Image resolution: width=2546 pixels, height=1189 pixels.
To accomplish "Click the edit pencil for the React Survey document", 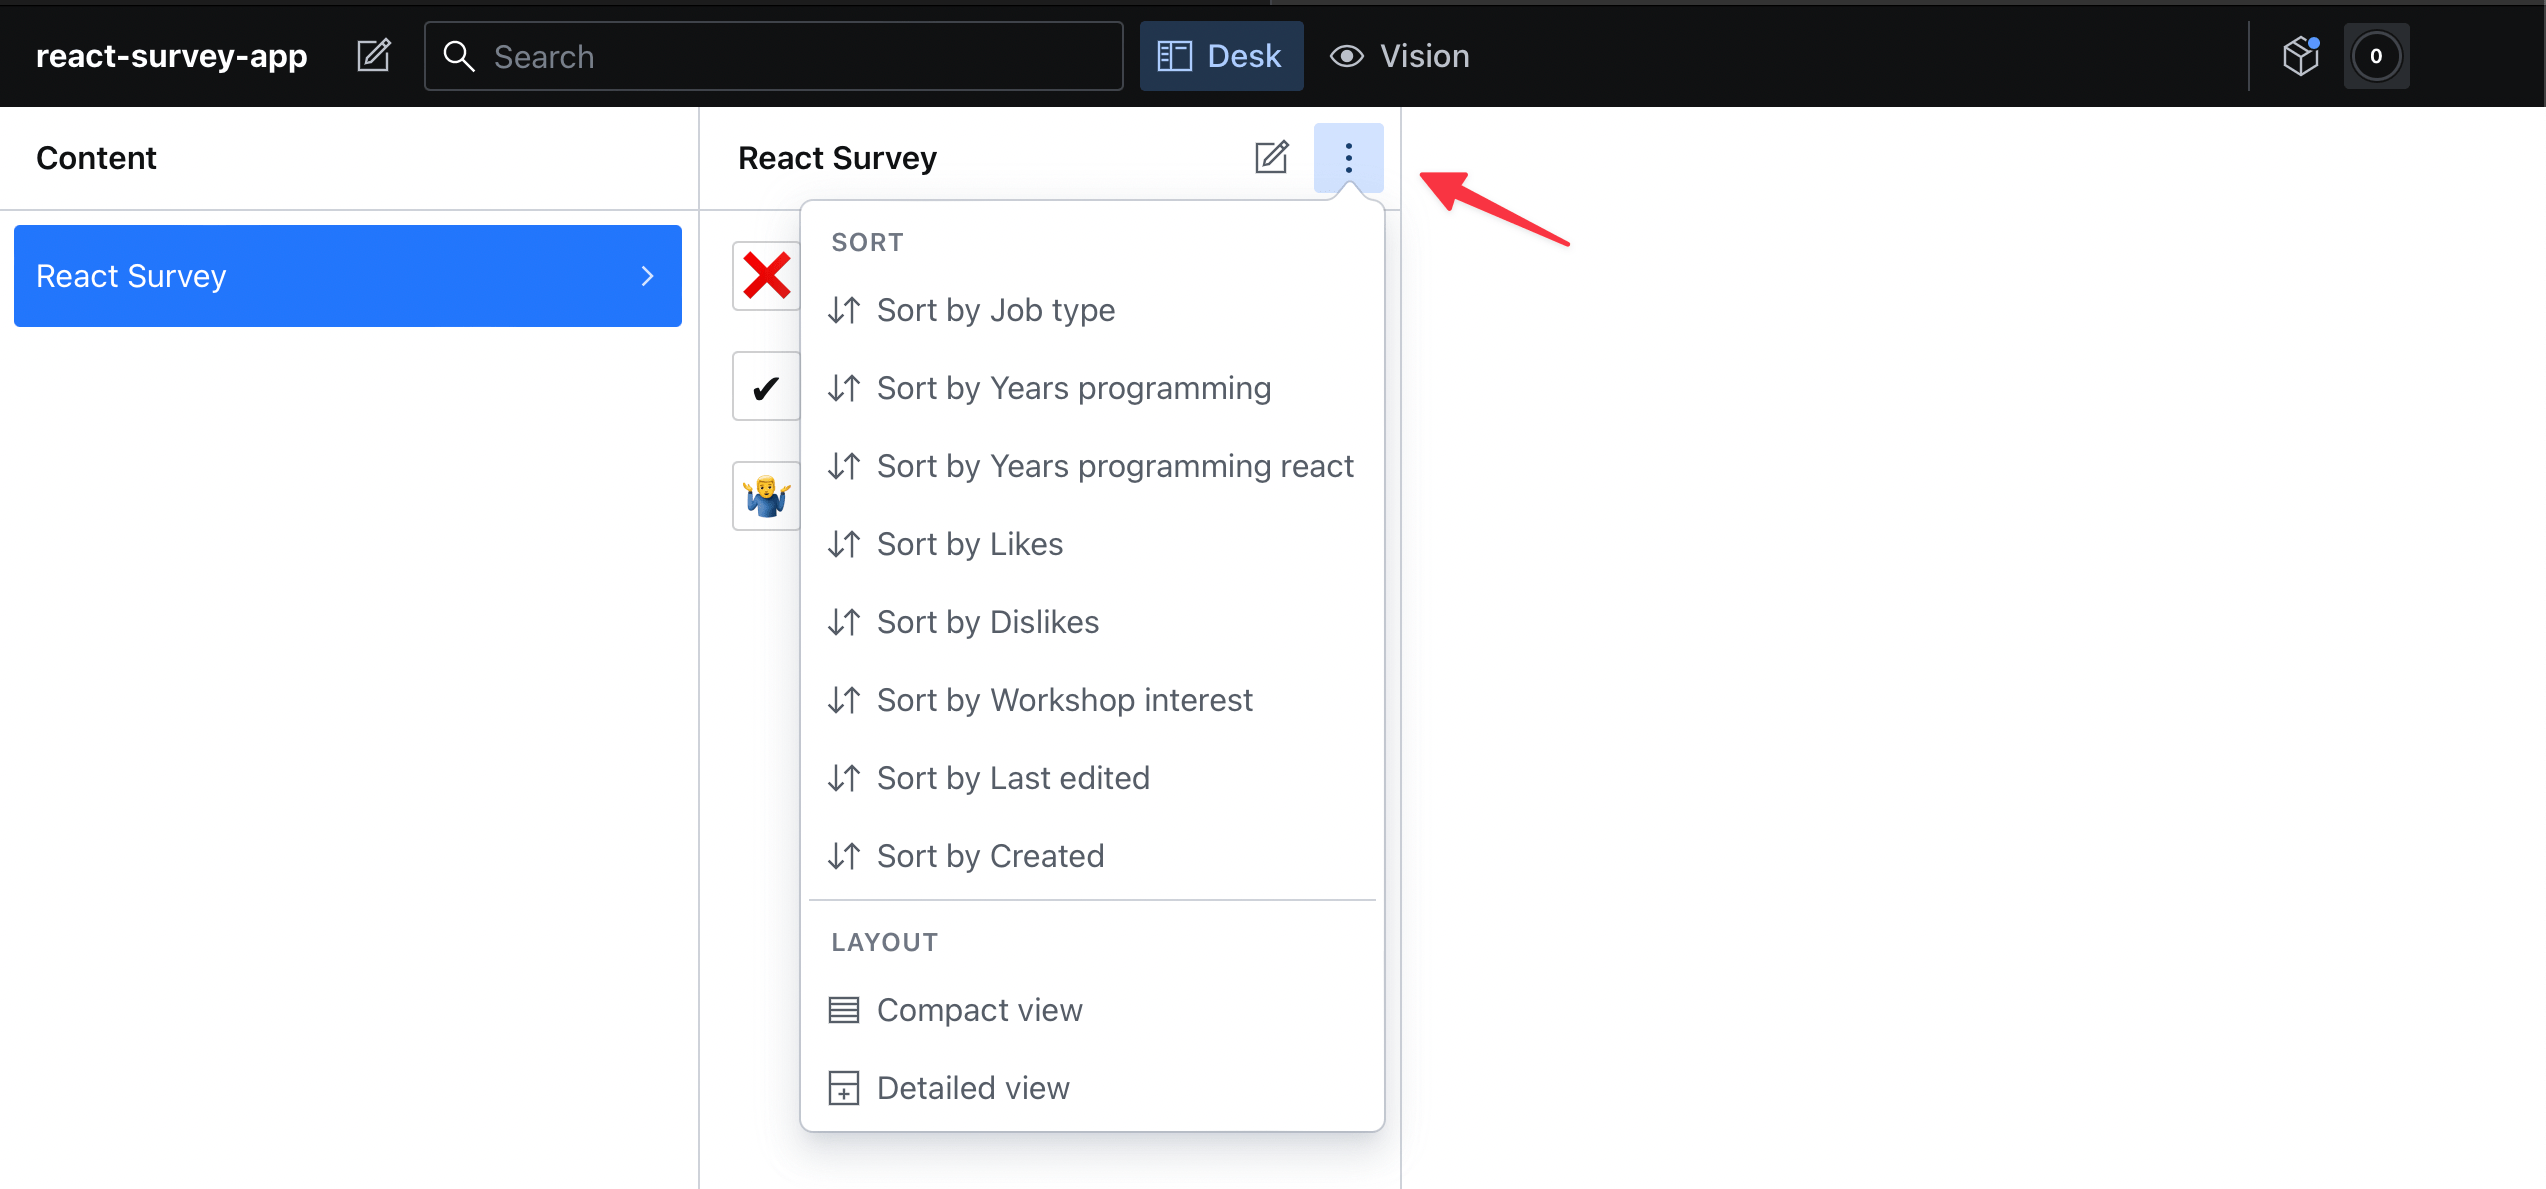I will pyautogui.click(x=1271, y=157).
